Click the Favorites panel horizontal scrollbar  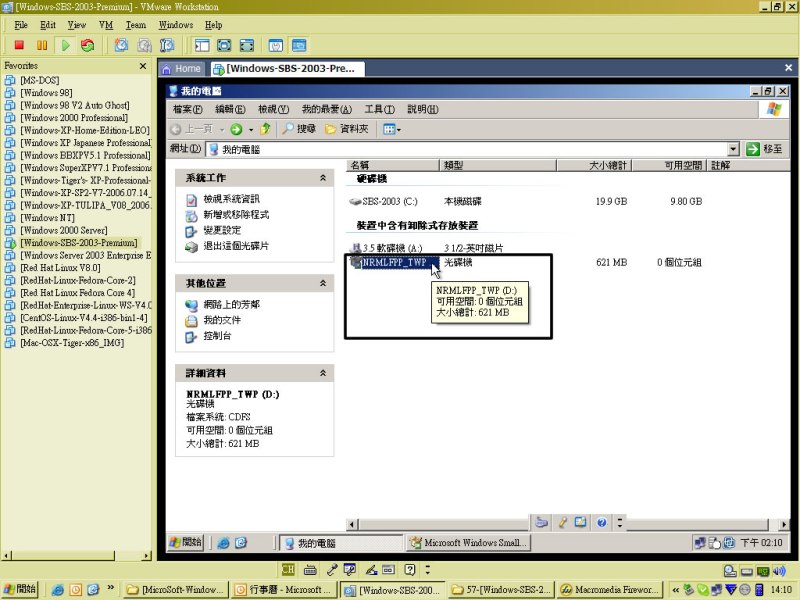77,556
